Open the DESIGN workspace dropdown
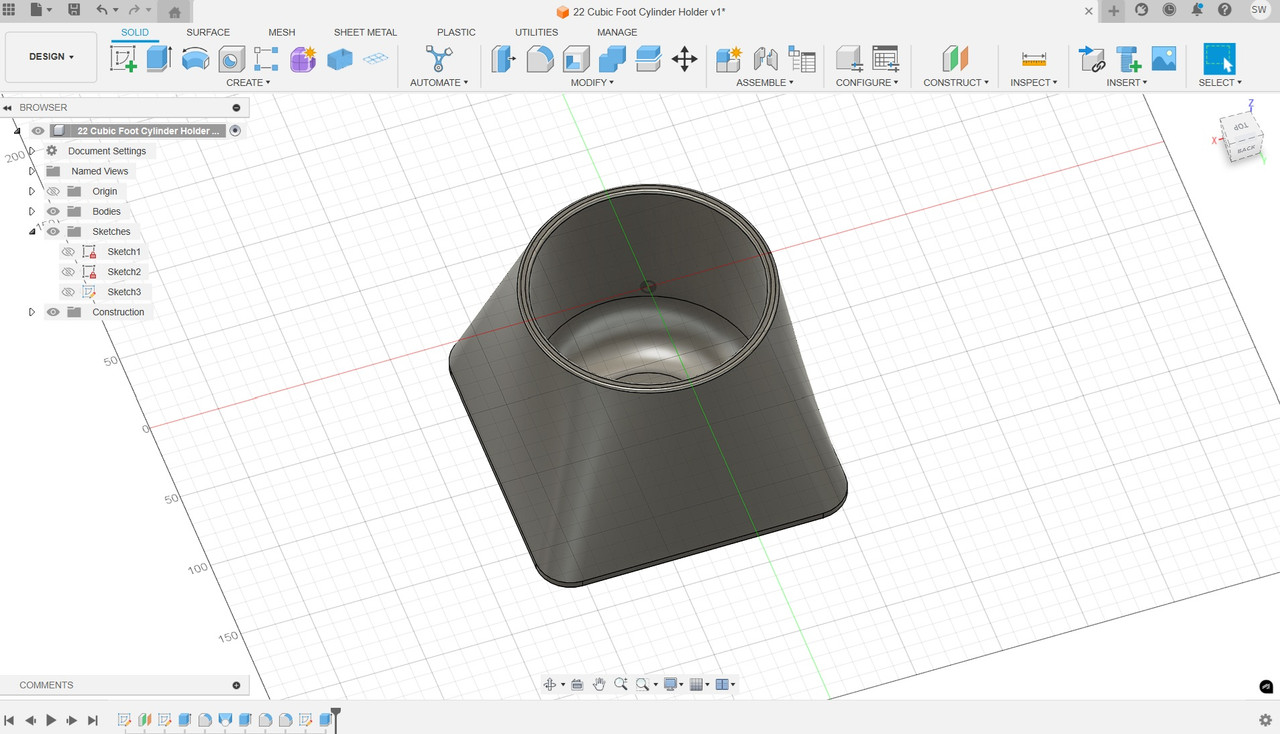 coord(51,57)
